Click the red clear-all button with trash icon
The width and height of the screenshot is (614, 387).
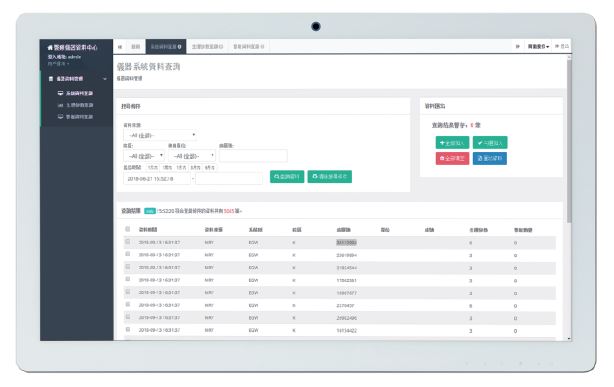coord(452,158)
